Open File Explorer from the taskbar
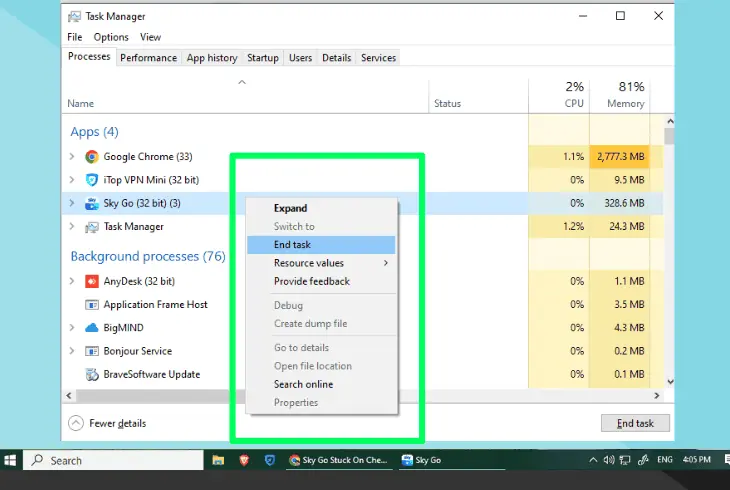730x490 pixels. coord(218,460)
